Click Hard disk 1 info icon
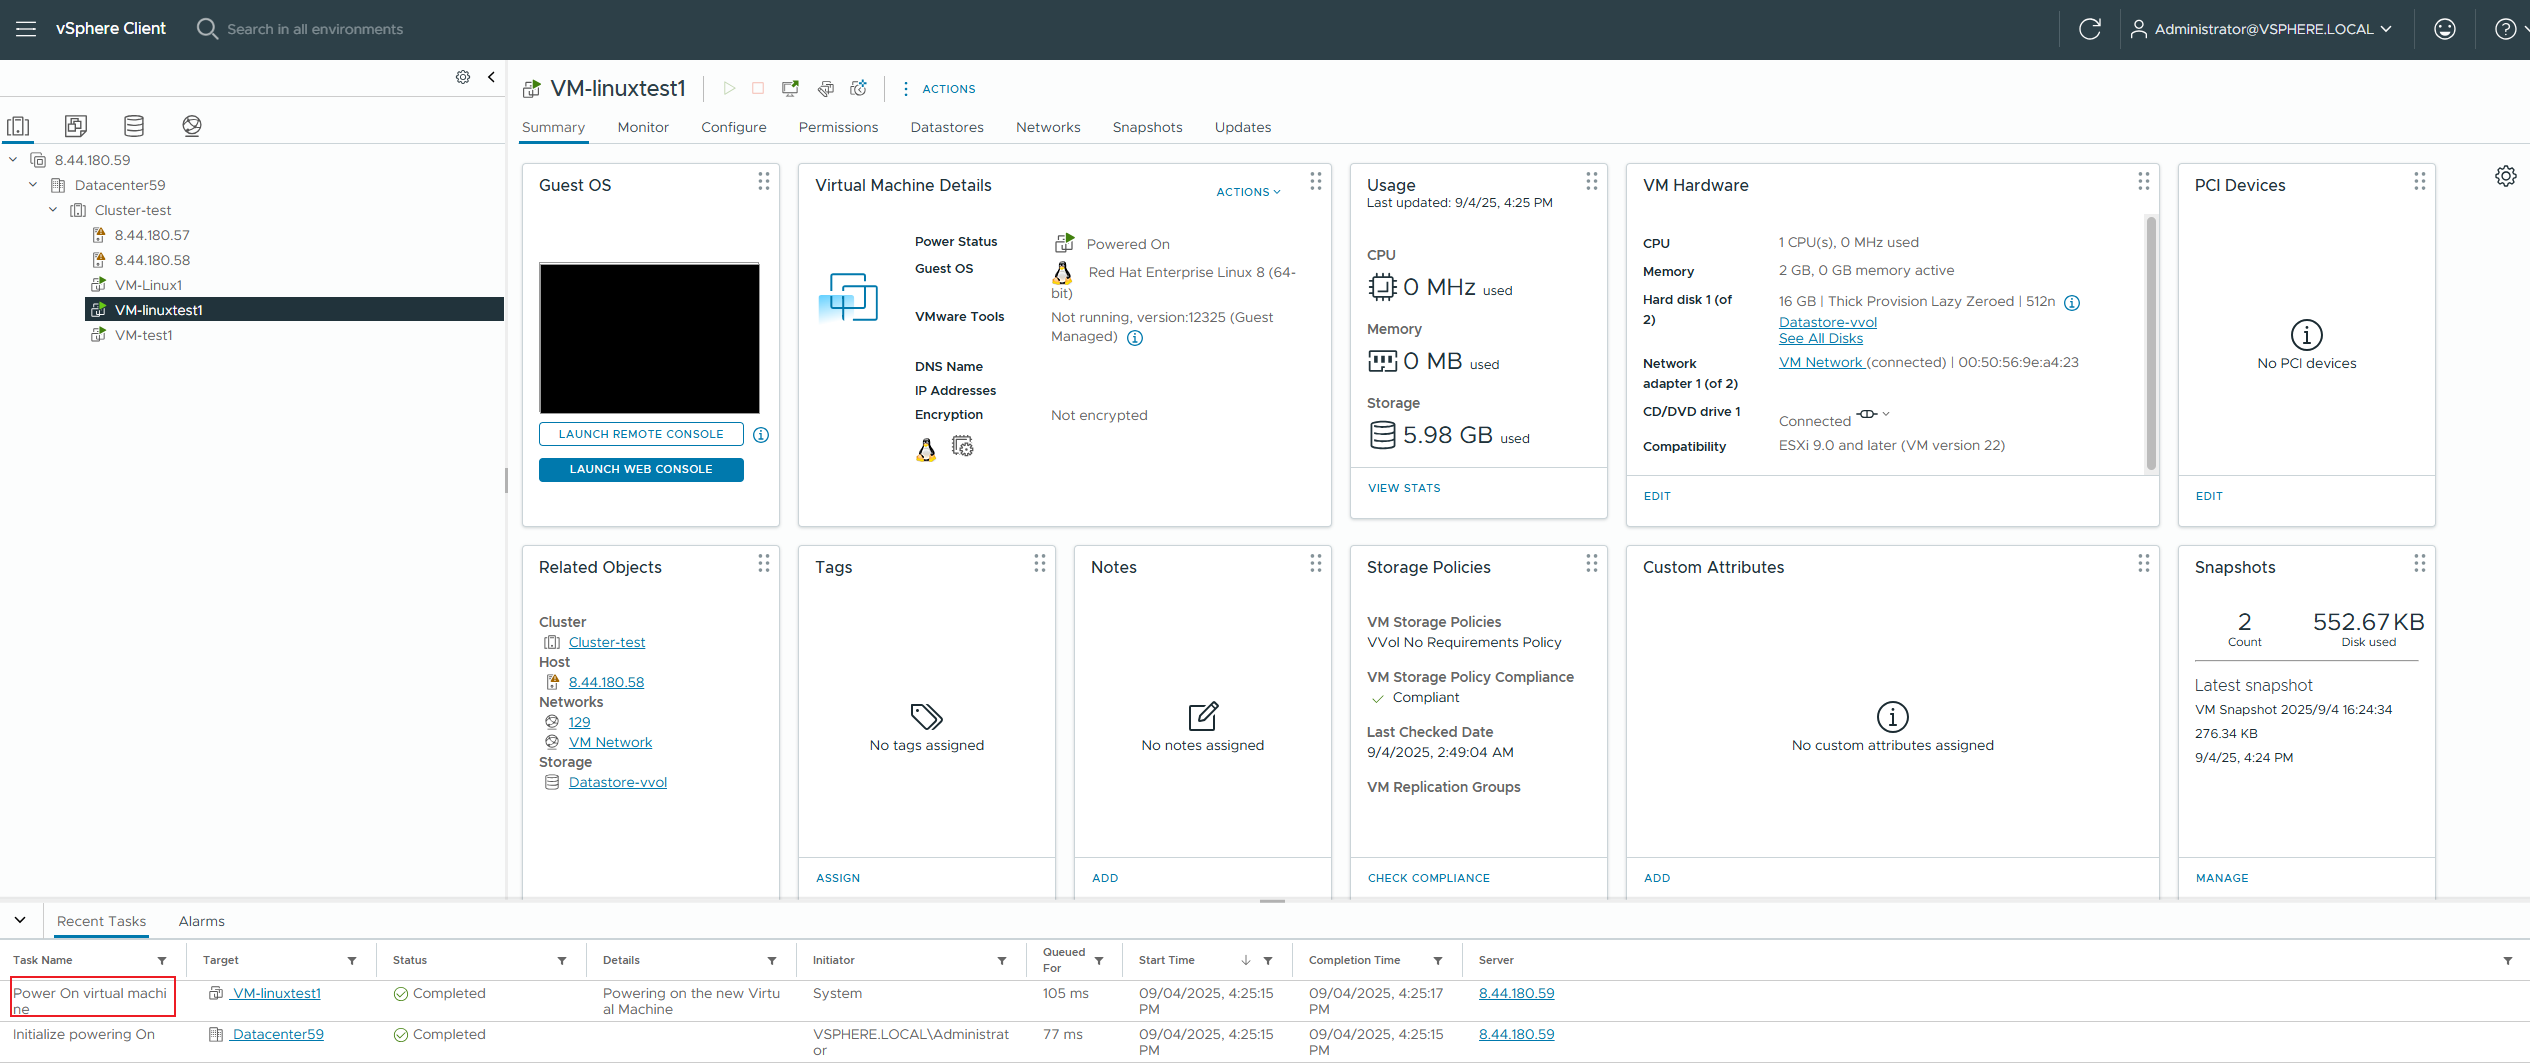The image size is (2530, 1064). tap(2072, 303)
